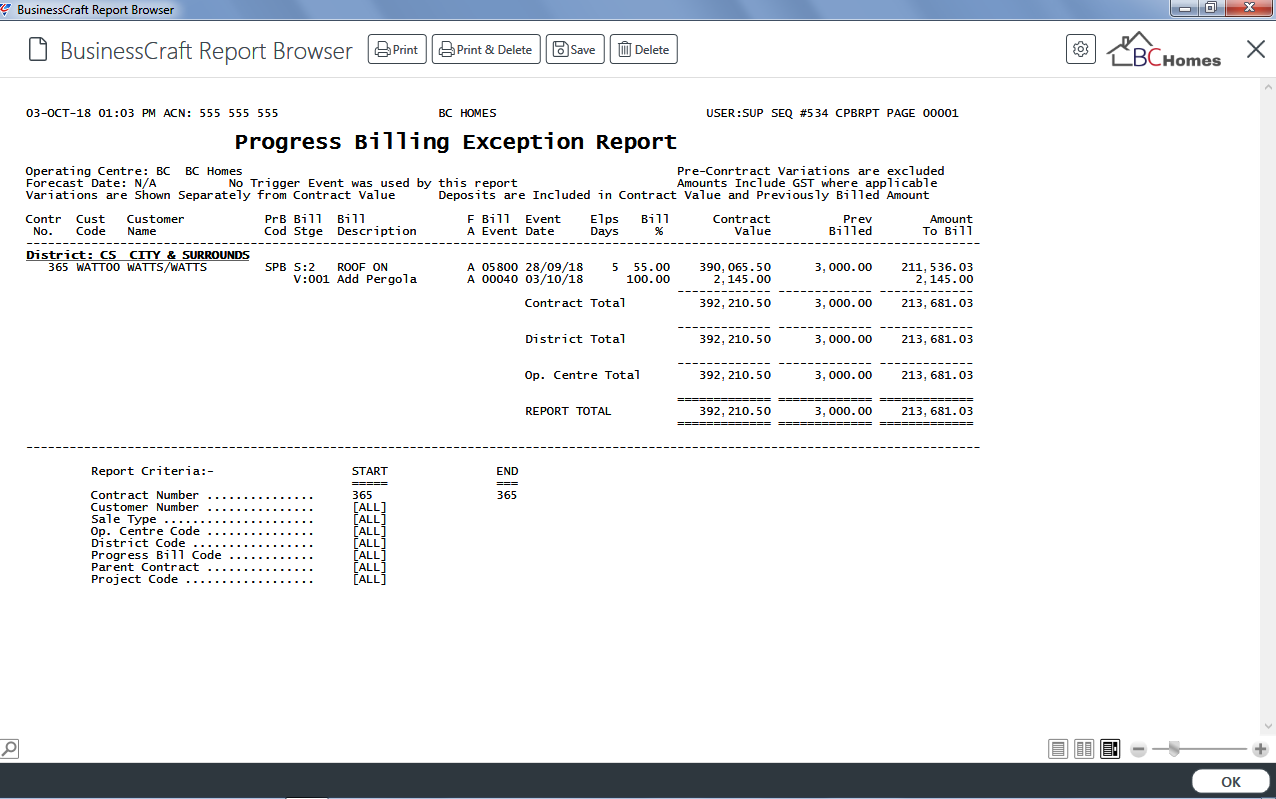Click the 'Op. Centre Code' criteria label

(145, 531)
